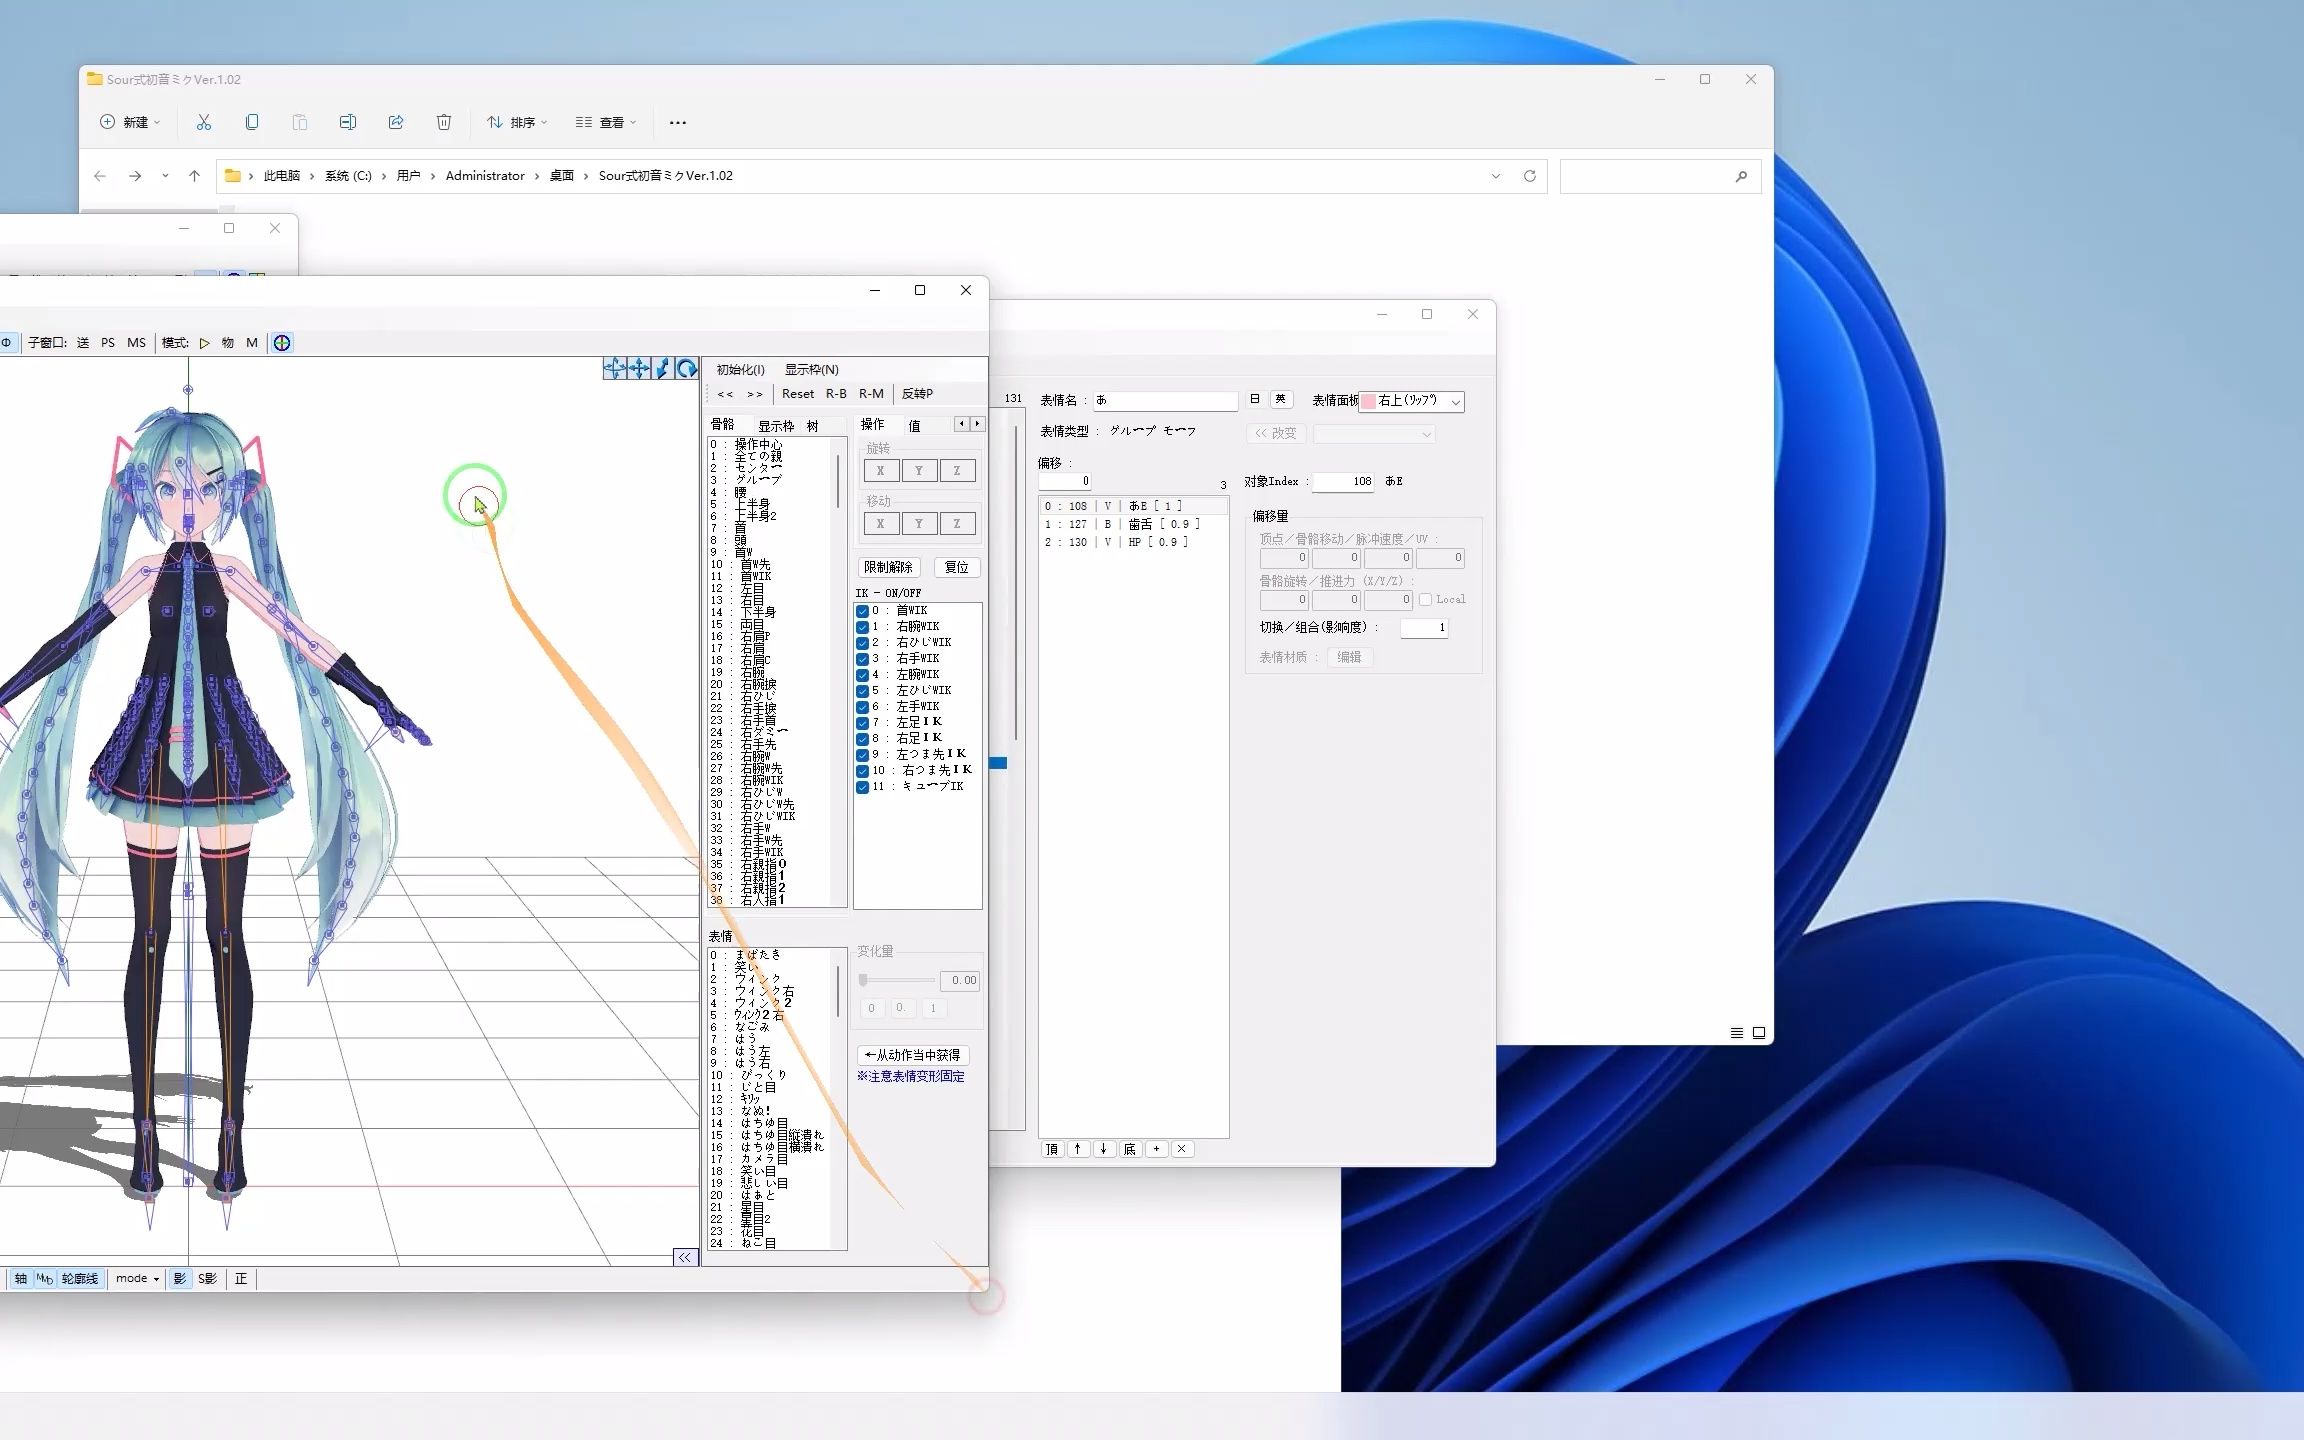This screenshot has height=1440, width=2304.
Task: Move morph offset entry up arrow
Action: click(x=1078, y=1149)
